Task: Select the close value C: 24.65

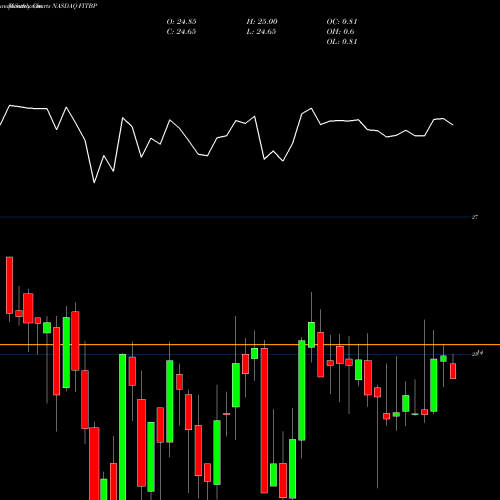Action: pos(181,32)
